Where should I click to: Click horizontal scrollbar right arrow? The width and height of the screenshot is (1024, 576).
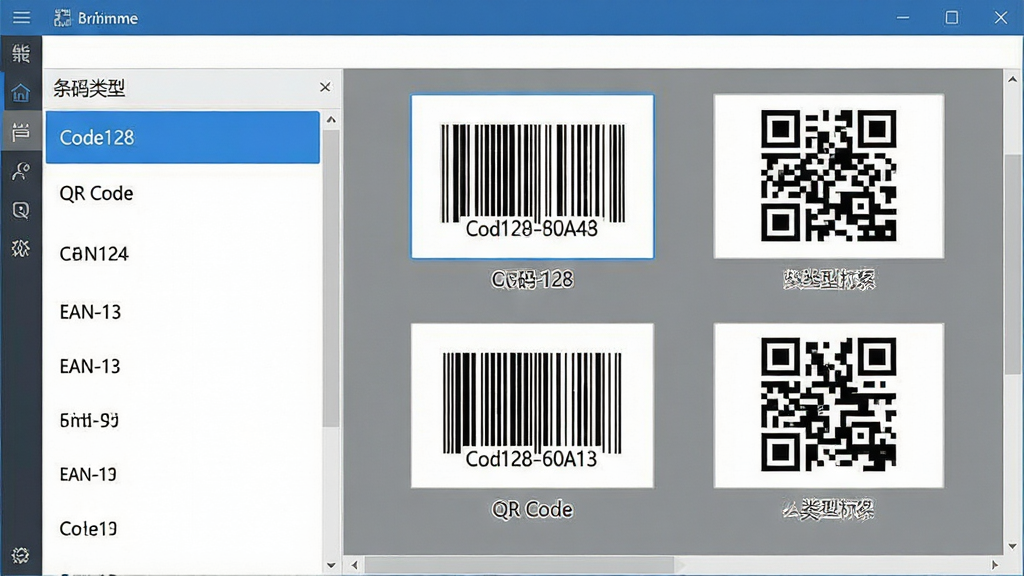click(x=995, y=565)
